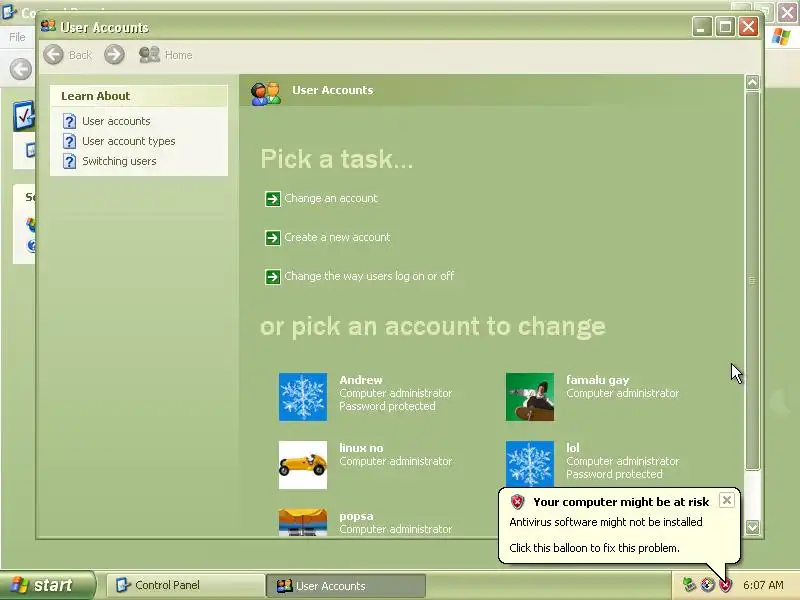Select lol's snowflake account picture

(530, 463)
